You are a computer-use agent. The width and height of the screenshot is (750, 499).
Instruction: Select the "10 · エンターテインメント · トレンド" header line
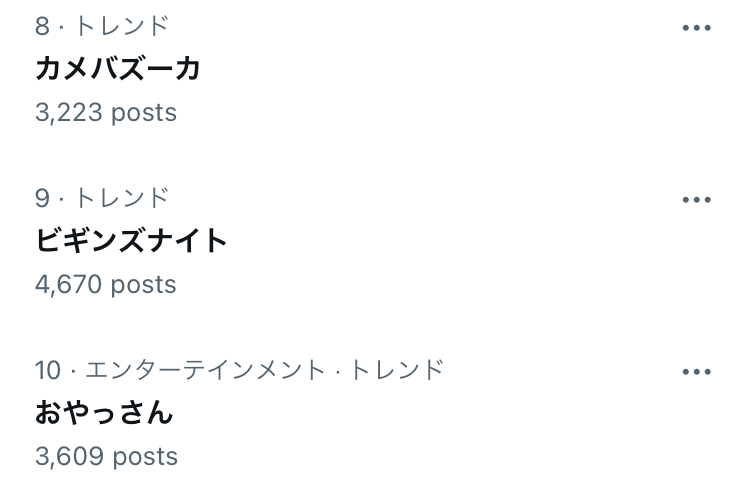click(239, 370)
